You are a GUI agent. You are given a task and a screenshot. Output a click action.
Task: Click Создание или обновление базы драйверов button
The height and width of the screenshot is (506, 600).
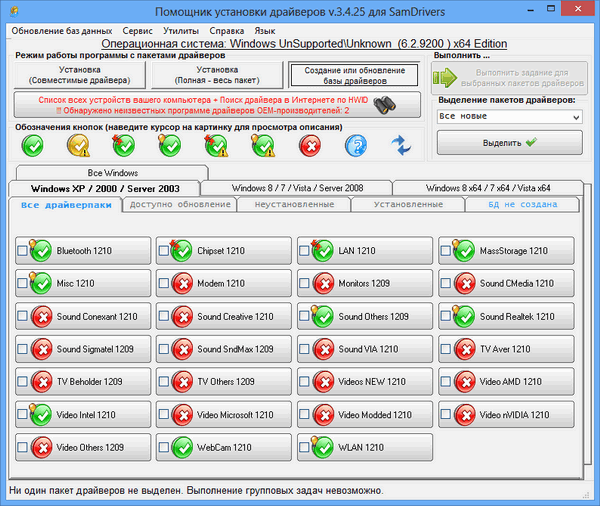(354, 75)
